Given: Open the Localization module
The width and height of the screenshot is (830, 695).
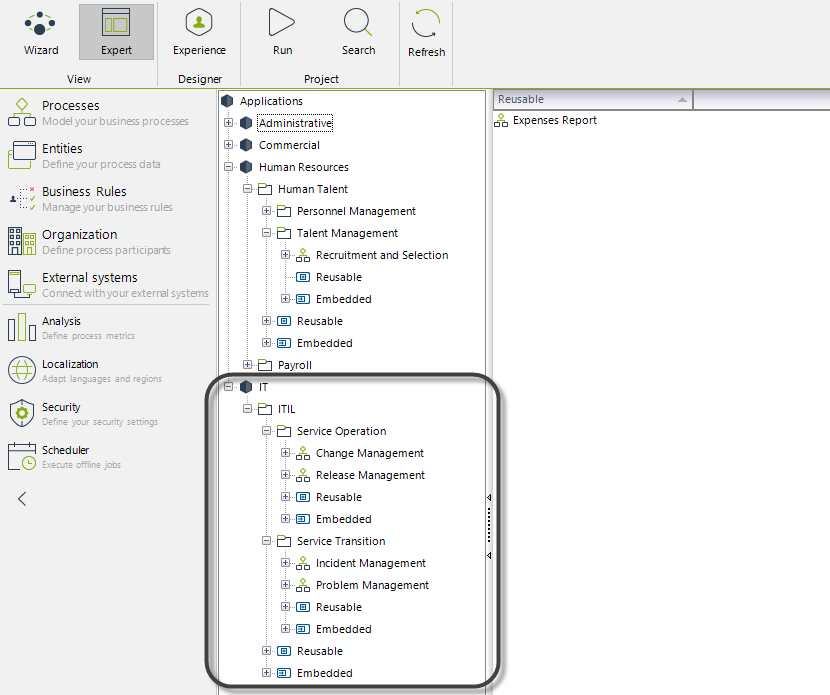Looking at the screenshot, I should pyautogui.click(x=84, y=371).
